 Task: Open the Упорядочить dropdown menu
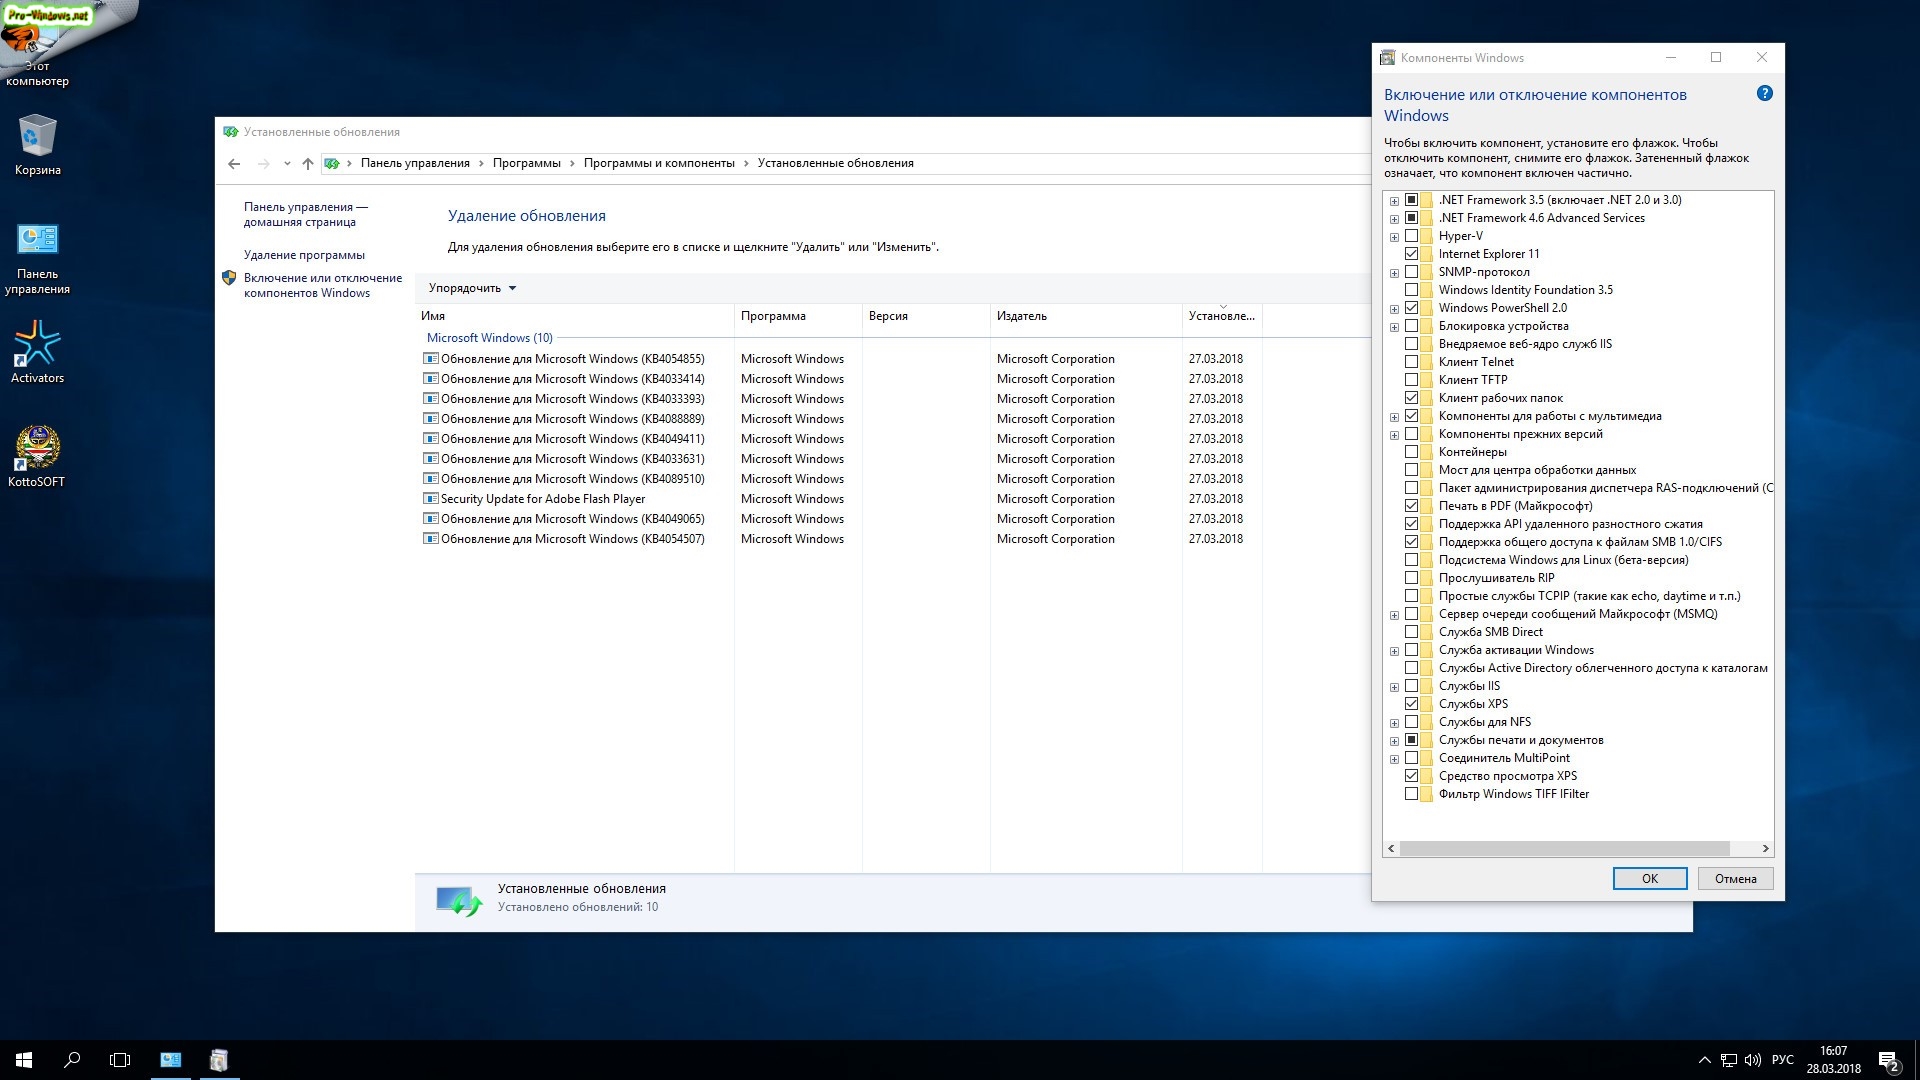472,288
